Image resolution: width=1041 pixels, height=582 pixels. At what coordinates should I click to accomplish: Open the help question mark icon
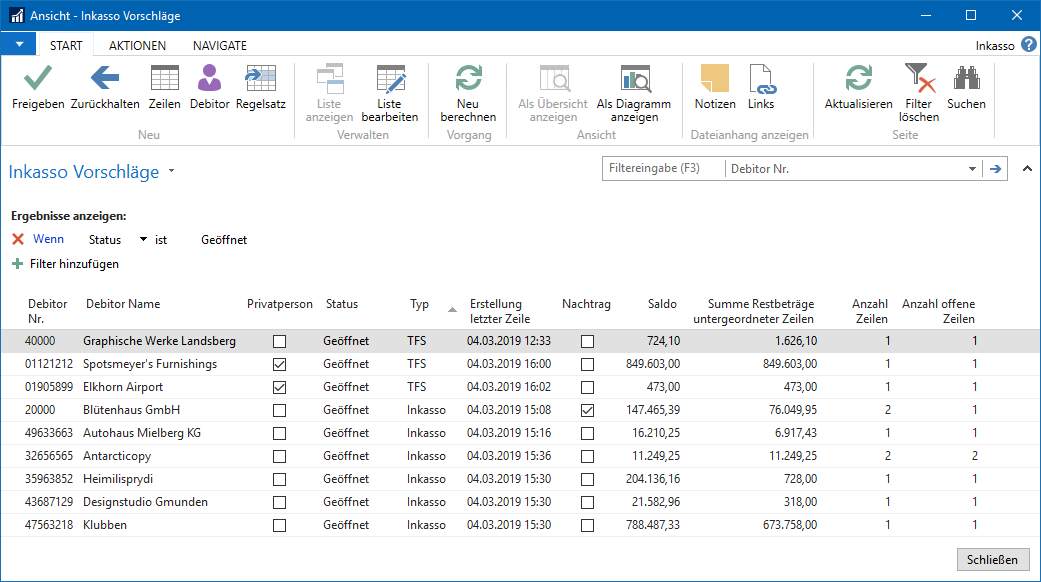click(1028, 44)
